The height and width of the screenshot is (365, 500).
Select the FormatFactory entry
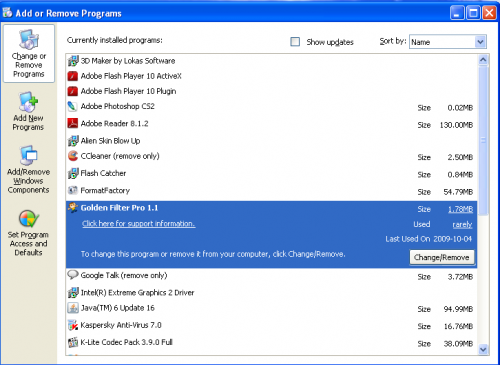(272, 191)
